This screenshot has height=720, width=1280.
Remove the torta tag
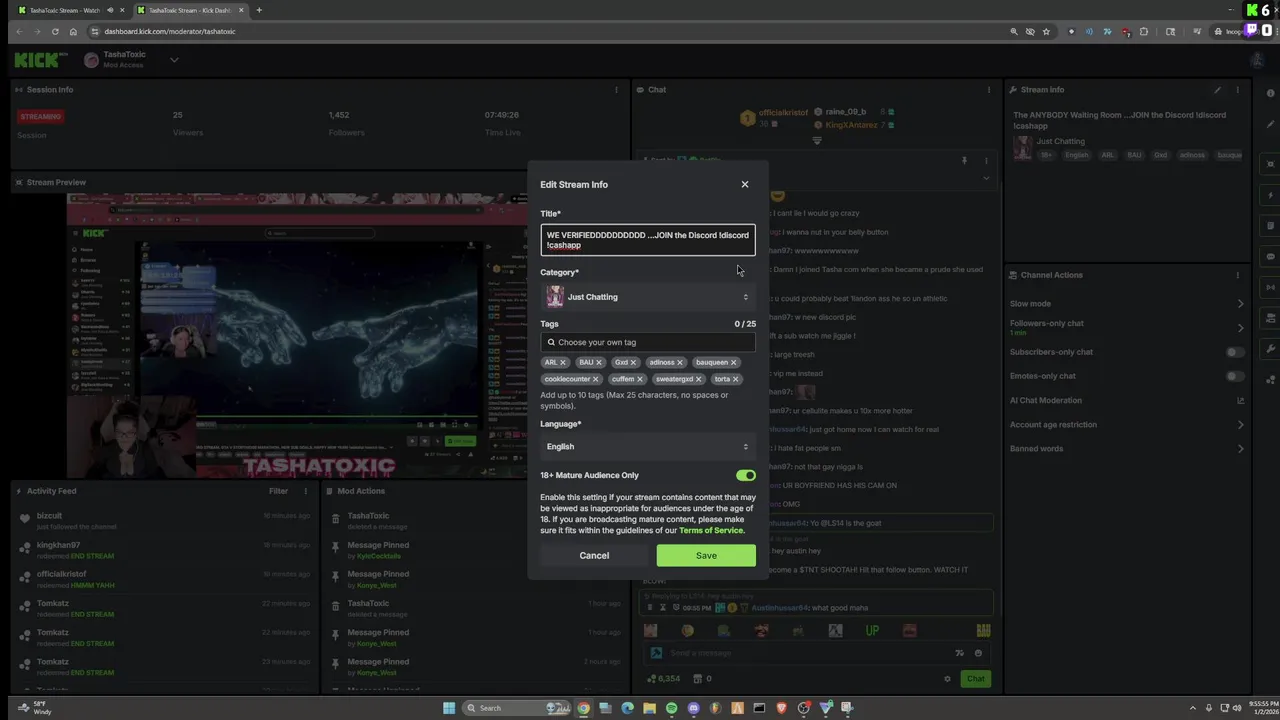click(736, 379)
